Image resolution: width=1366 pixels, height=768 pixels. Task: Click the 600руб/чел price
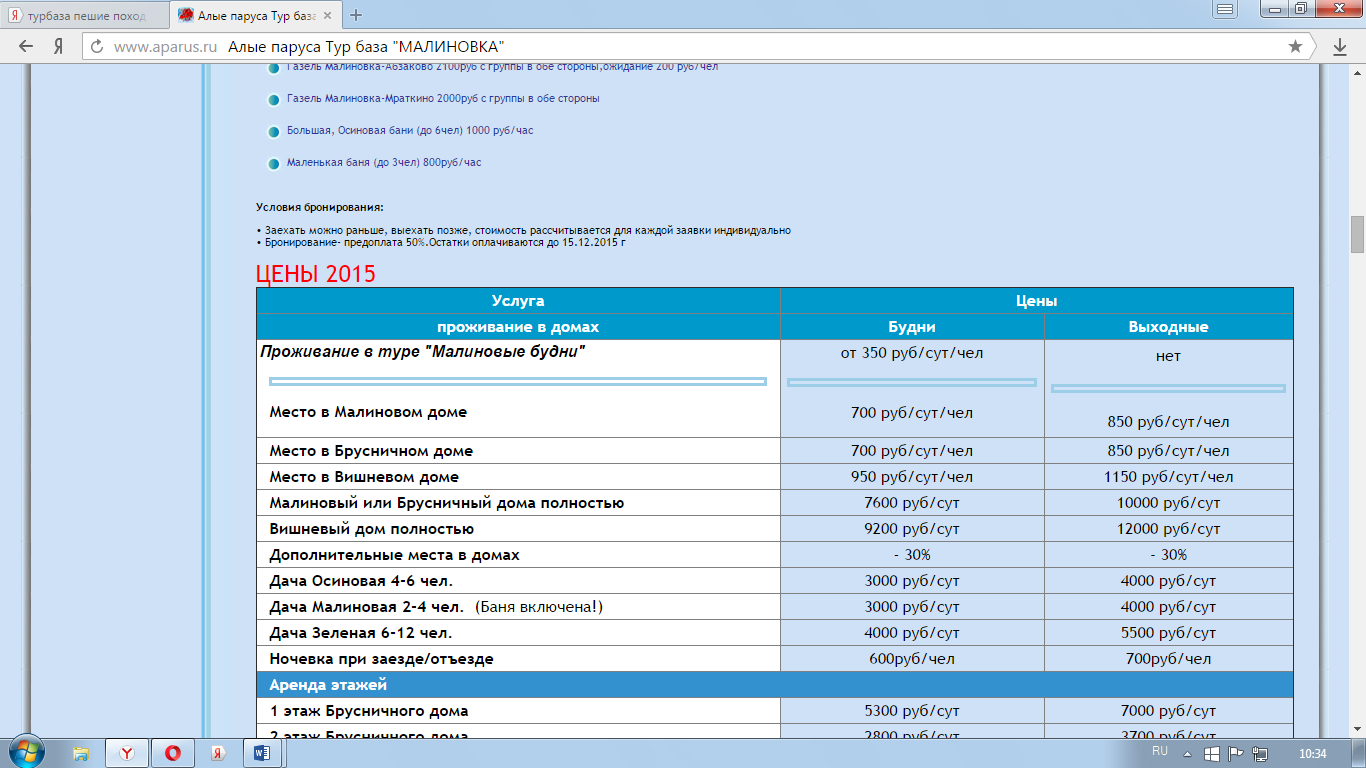click(912, 659)
